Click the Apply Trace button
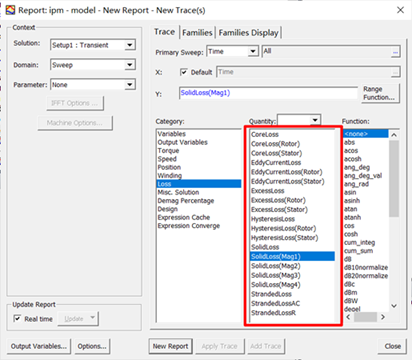 click(x=219, y=346)
